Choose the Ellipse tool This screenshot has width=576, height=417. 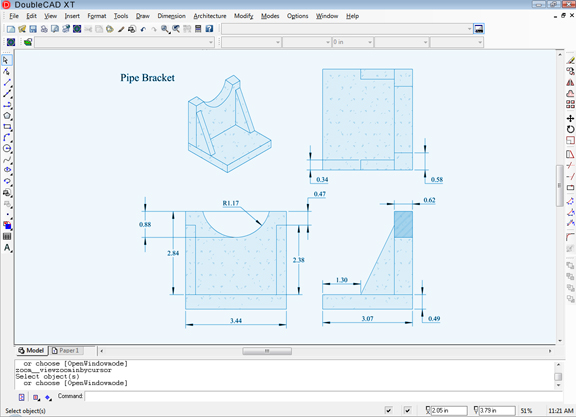click(7, 170)
